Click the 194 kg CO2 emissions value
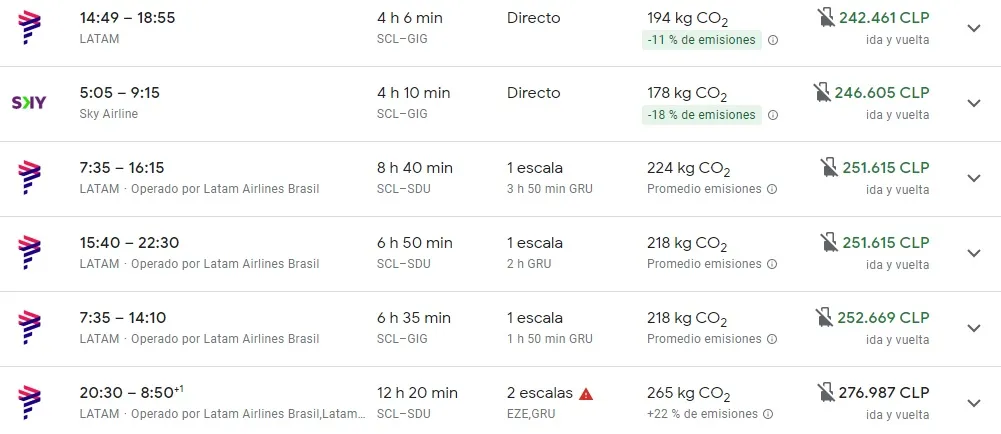Screen dimensions: 1001x434 pyautogui.click(x=687, y=18)
